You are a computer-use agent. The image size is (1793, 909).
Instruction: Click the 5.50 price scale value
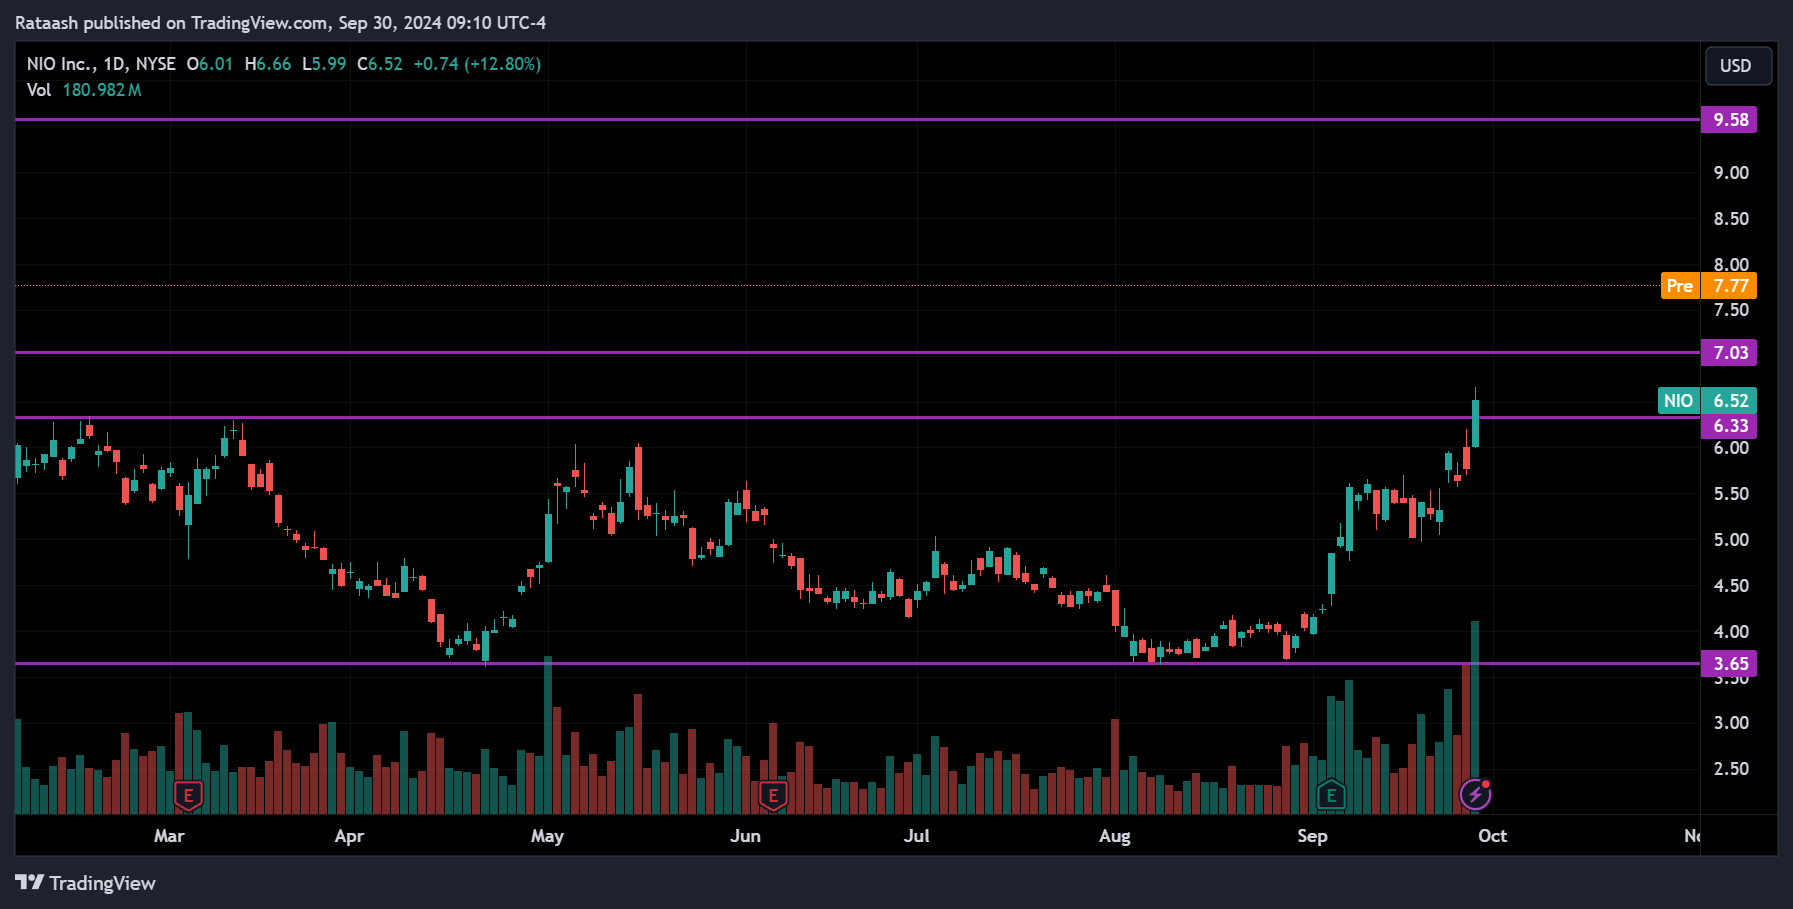[1731, 494]
